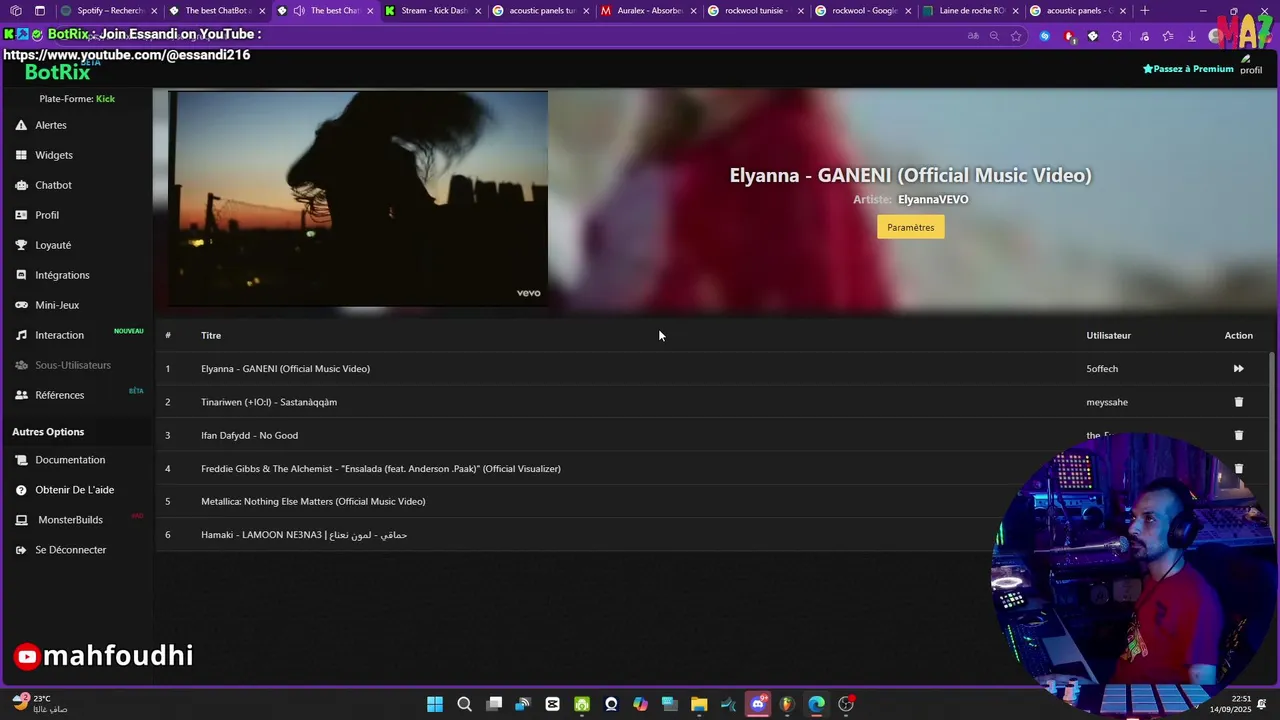Open Discord from the taskbar

pos(758,704)
